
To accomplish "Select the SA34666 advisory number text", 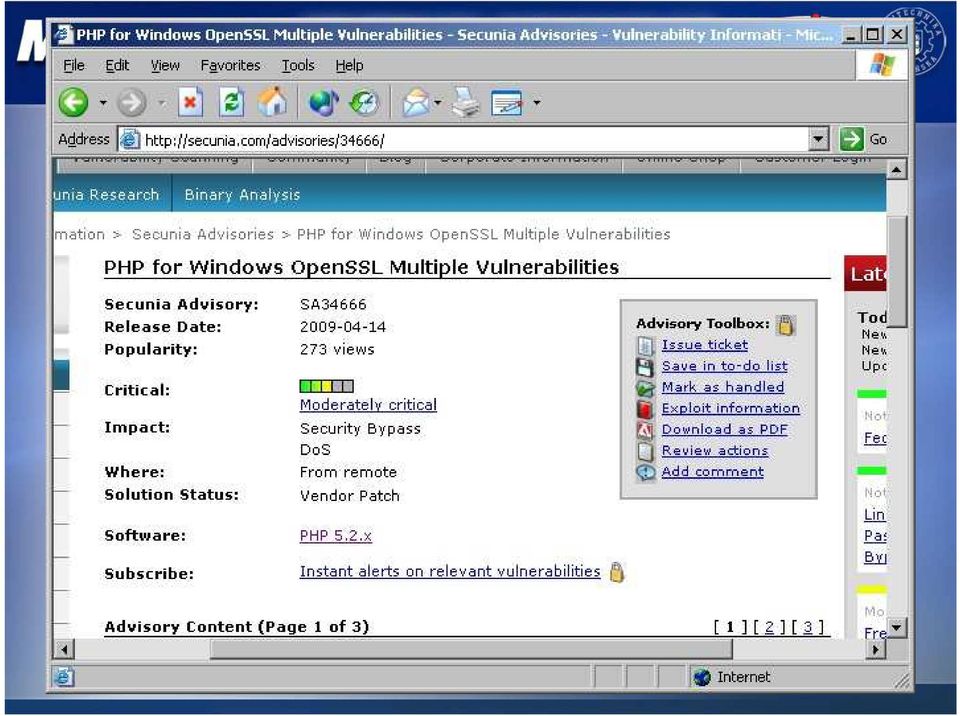I will (x=333, y=304).
